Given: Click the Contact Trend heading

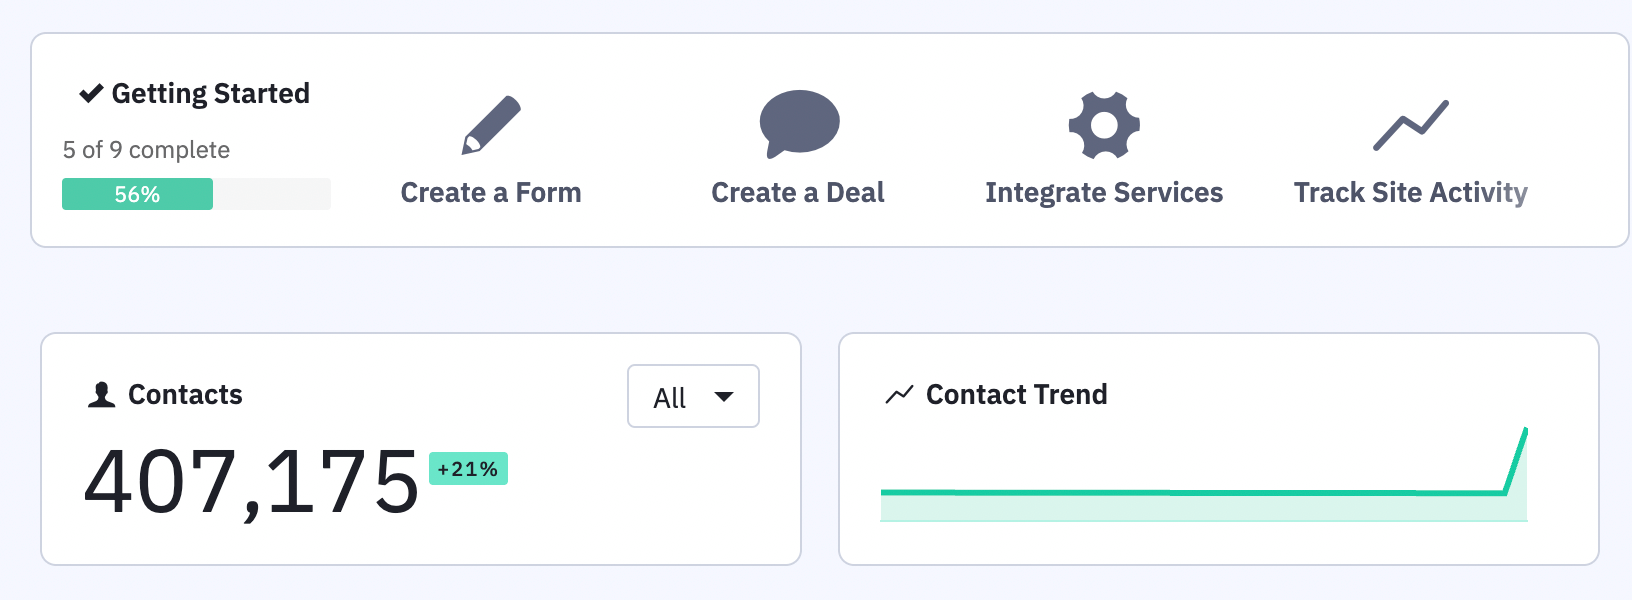Looking at the screenshot, I should 1016,395.
